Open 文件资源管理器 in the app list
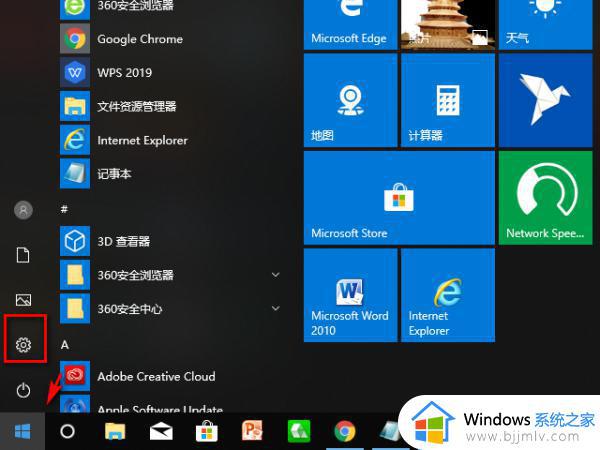Screen dimensions: 600x450 (x=171, y=106)
